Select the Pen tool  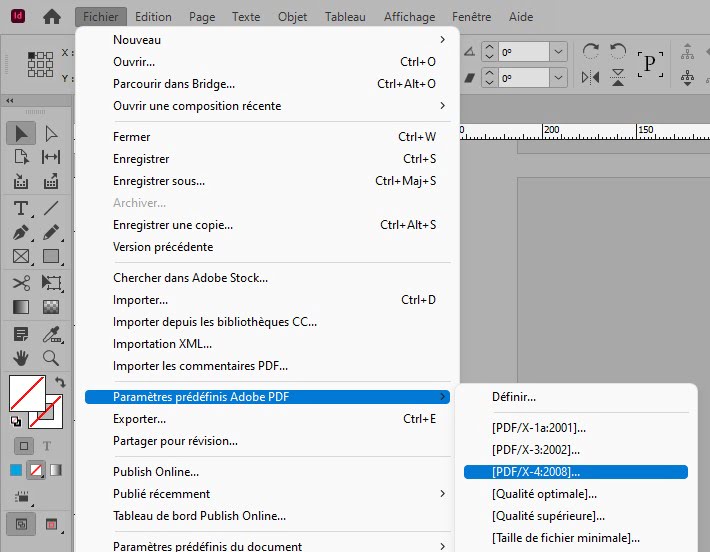click(20, 232)
